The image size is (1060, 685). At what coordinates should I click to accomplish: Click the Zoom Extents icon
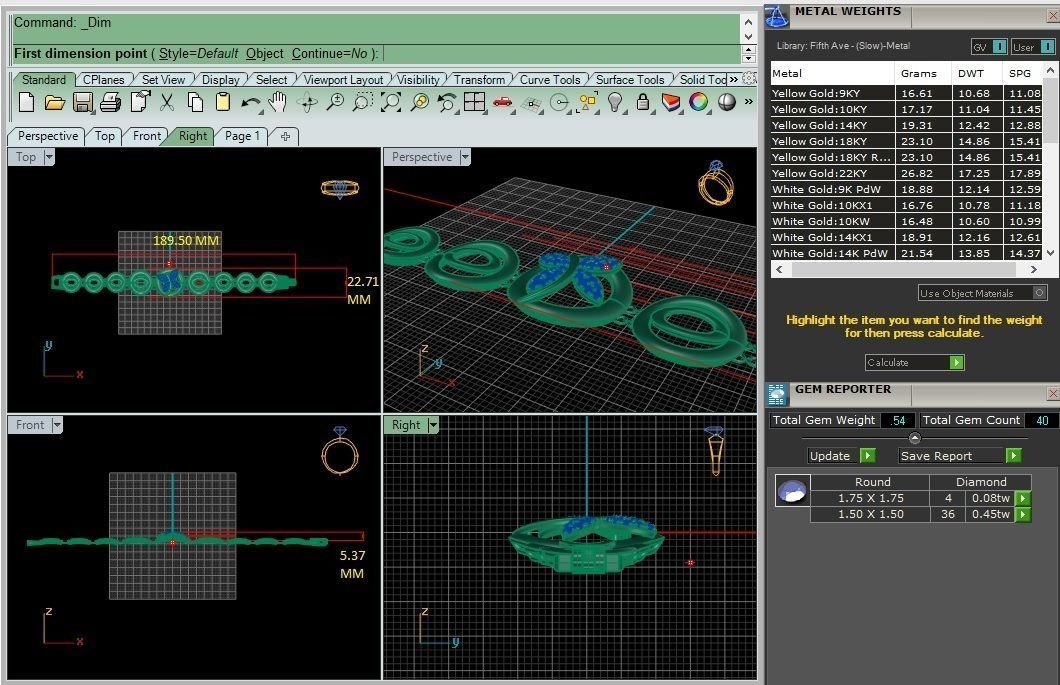391,102
